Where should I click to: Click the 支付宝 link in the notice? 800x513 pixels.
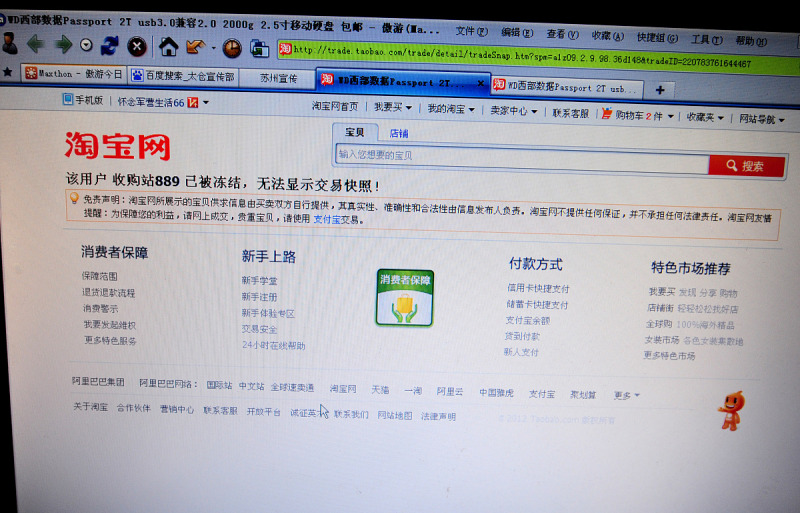(327, 219)
